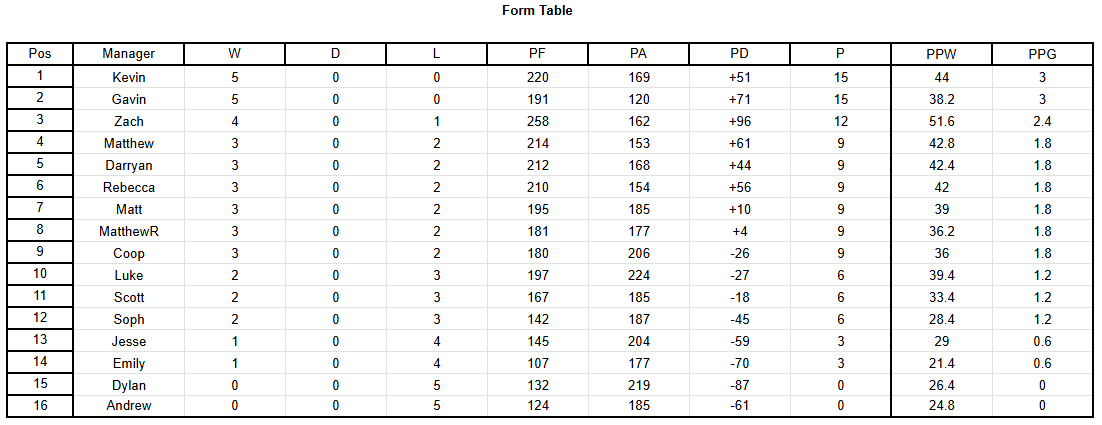Select the manager cell Zach
Viewport: 1102px width, 425px height.
point(129,122)
